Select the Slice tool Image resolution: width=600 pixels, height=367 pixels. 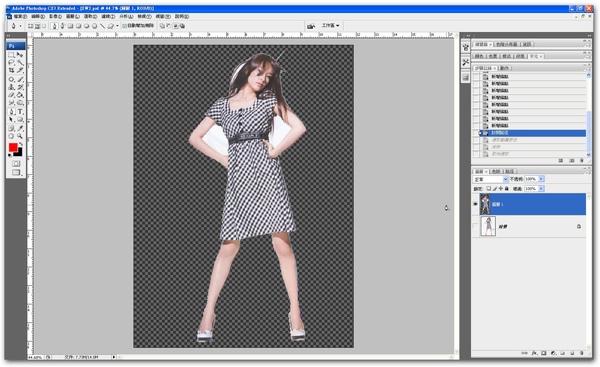(x=20, y=70)
